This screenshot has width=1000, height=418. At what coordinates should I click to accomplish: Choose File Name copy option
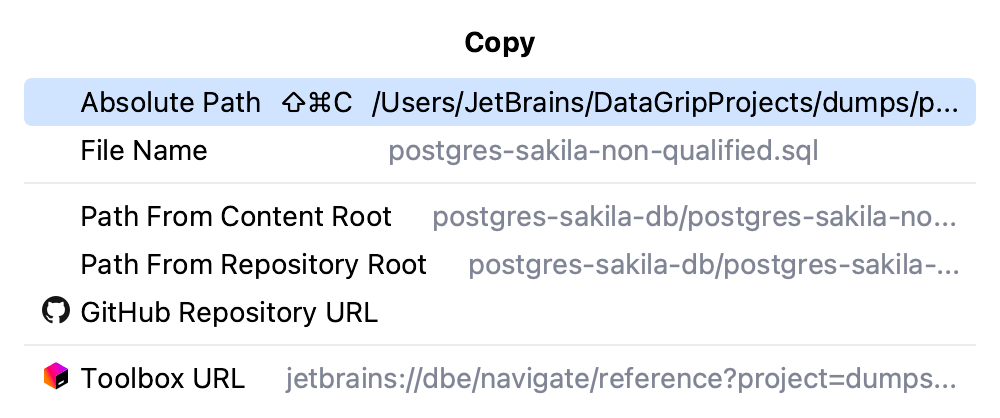(499, 151)
